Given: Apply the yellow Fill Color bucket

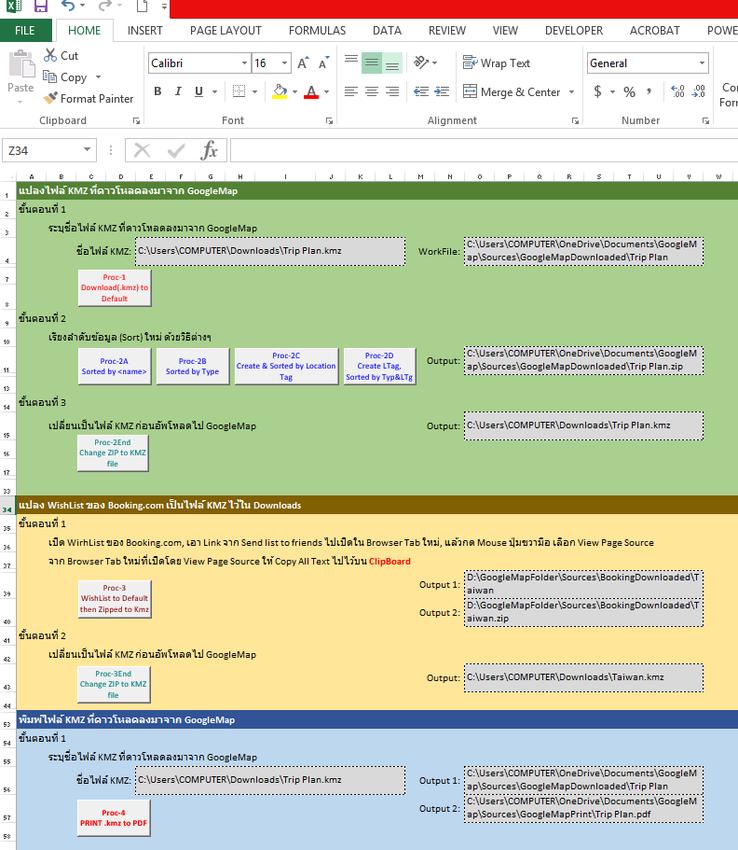Looking at the screenshot, I should tap(280, 91).
